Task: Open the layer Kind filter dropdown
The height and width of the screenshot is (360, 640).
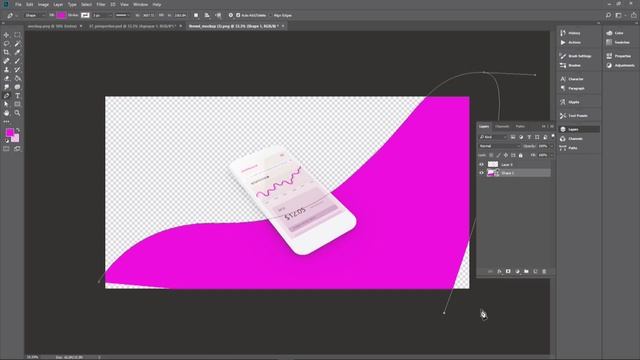Action: pyautogui.click(x=493, y=137)
